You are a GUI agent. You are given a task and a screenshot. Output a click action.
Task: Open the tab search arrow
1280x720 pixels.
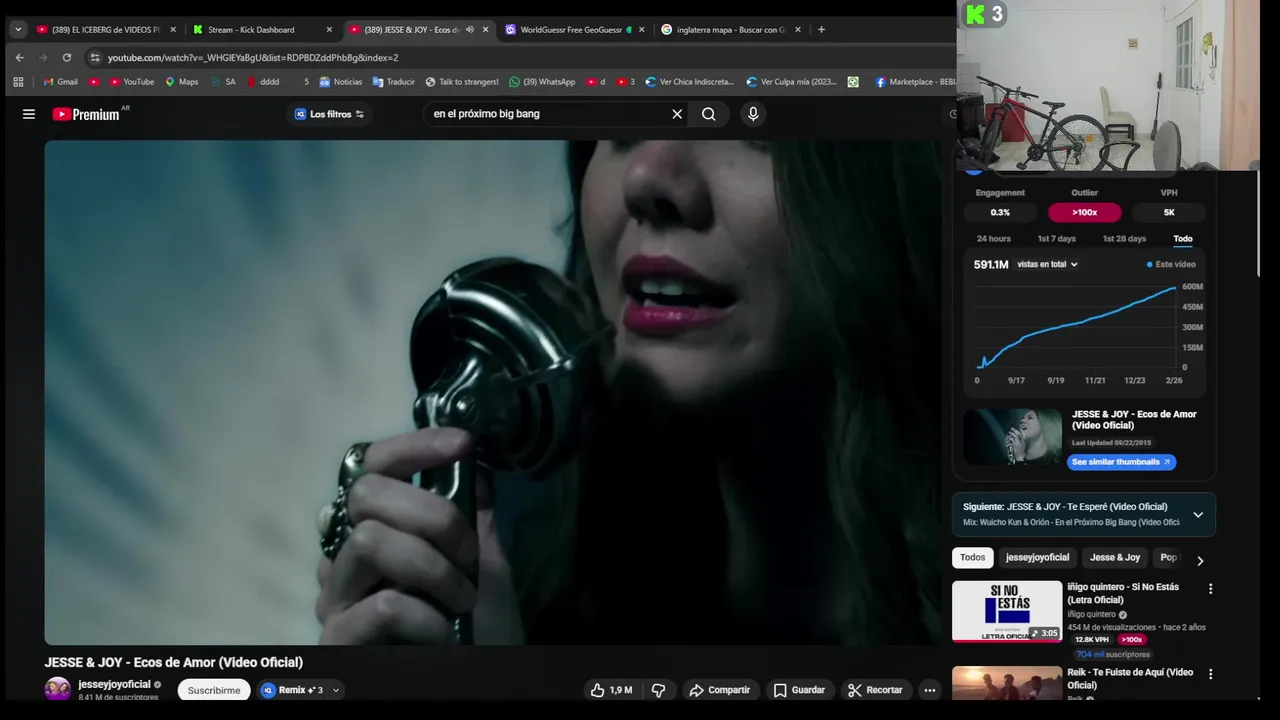pyautogui.click(x=17, y=30)
